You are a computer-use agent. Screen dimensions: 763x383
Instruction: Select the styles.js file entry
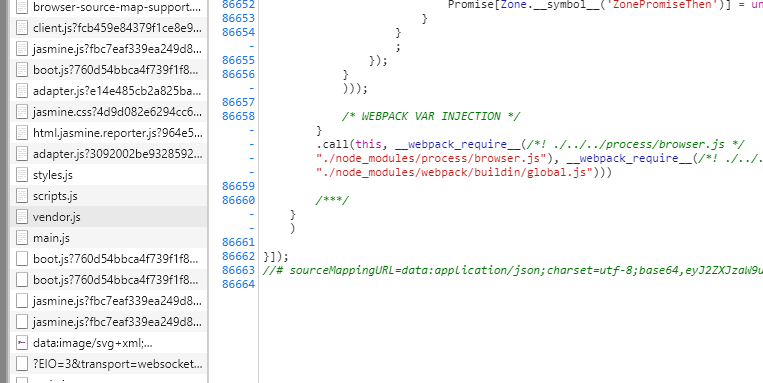point(109,175)
